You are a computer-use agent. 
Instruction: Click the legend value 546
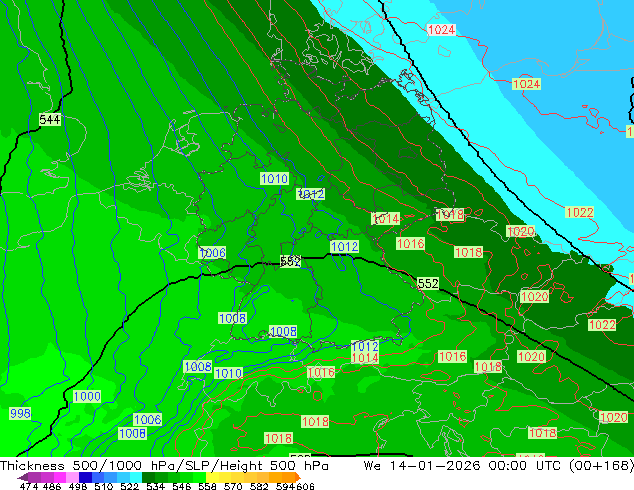point(182,486)
